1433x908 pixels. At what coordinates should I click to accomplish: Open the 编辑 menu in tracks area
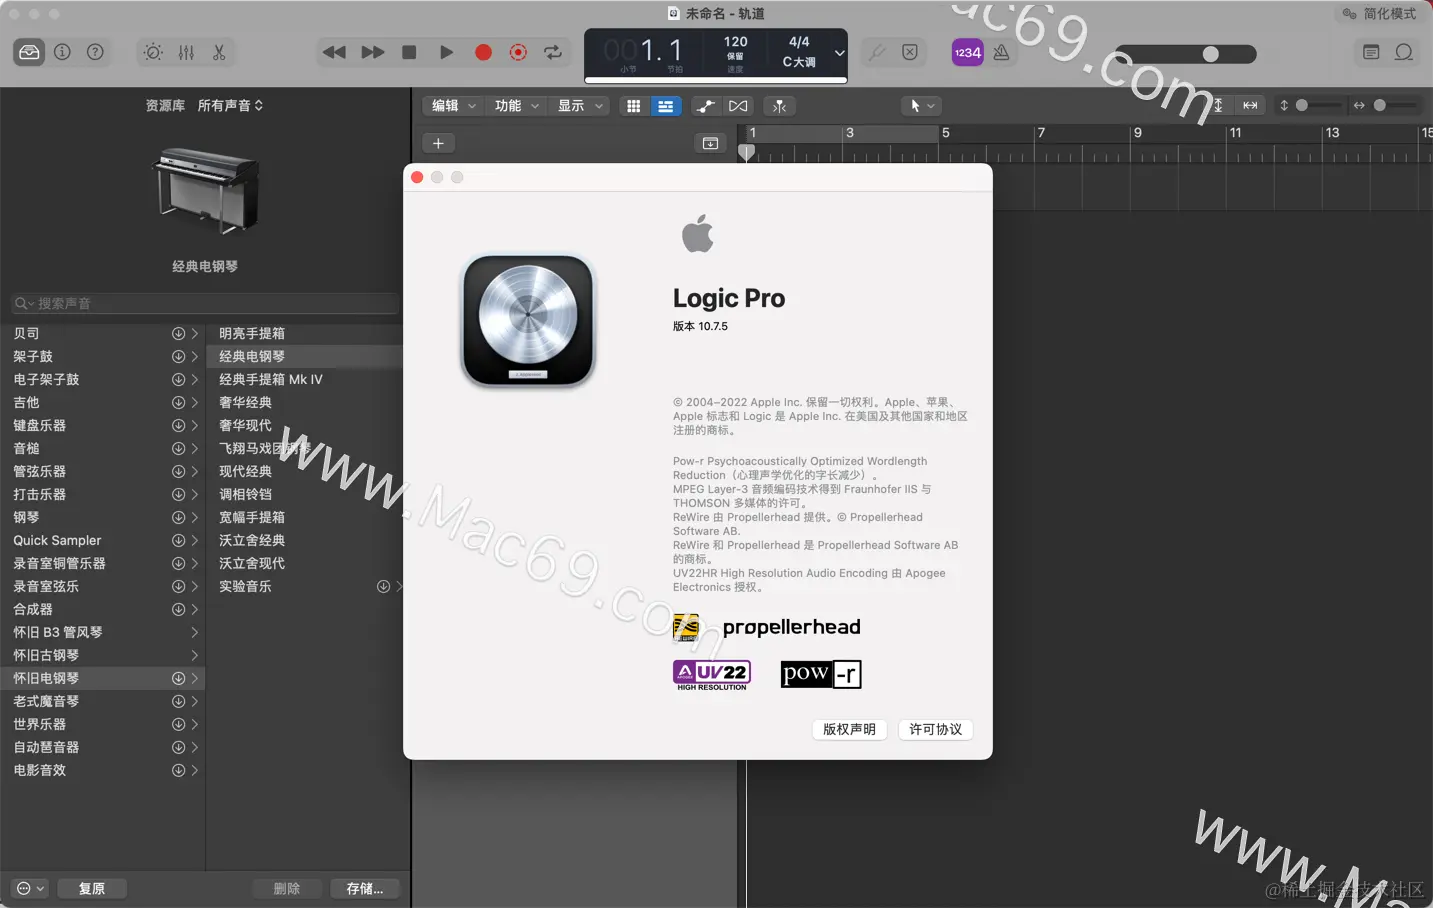pos(454,106)
